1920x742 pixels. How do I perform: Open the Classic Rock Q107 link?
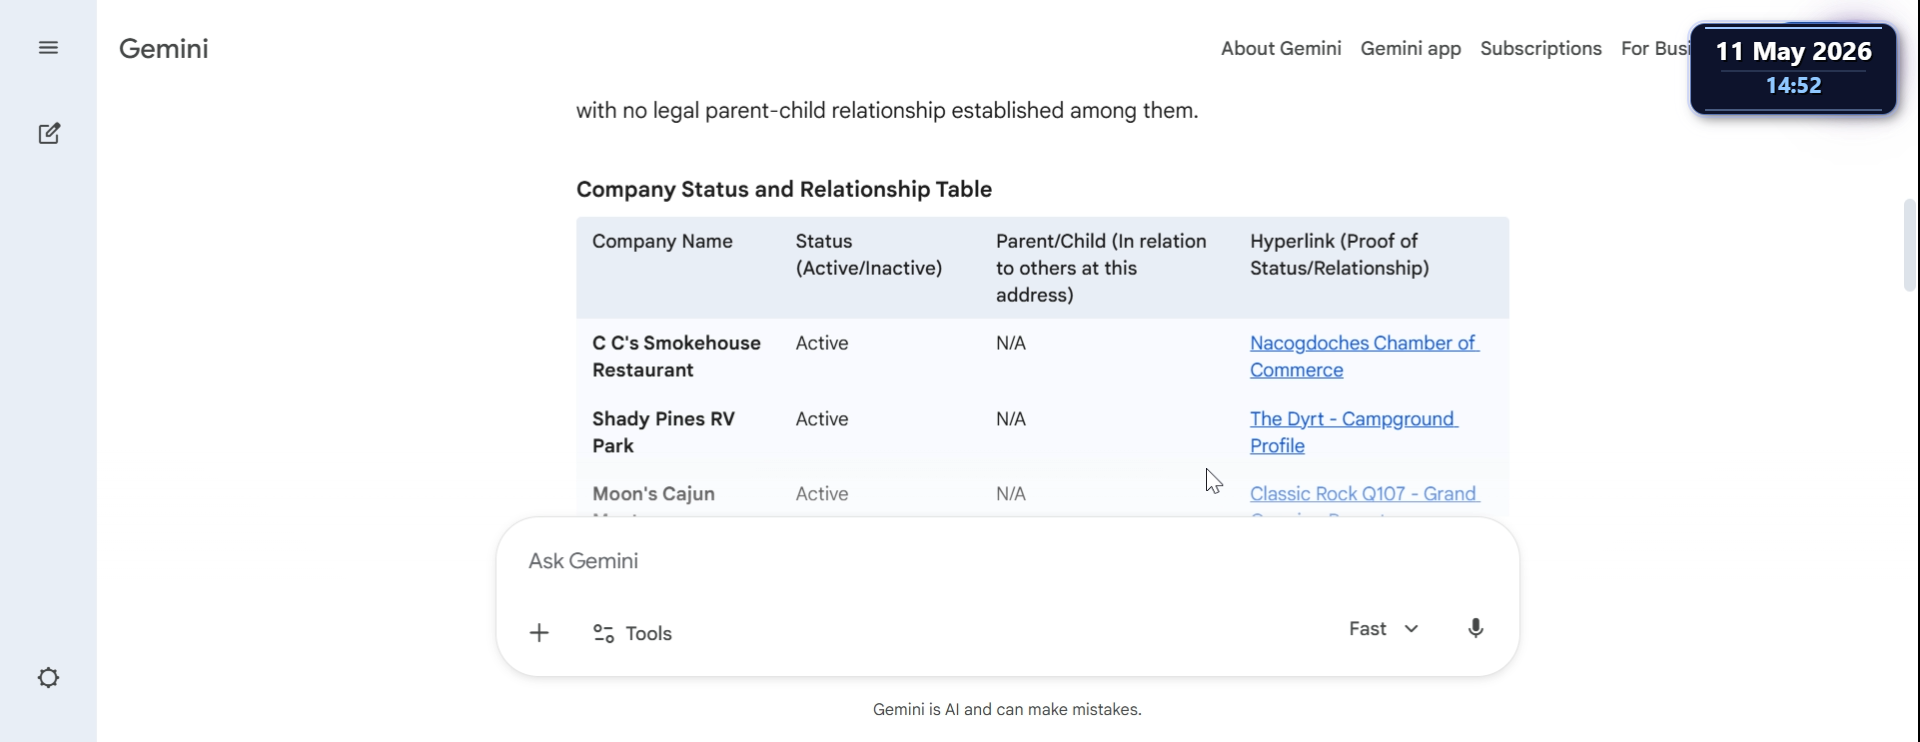(x=1364, y=494)
